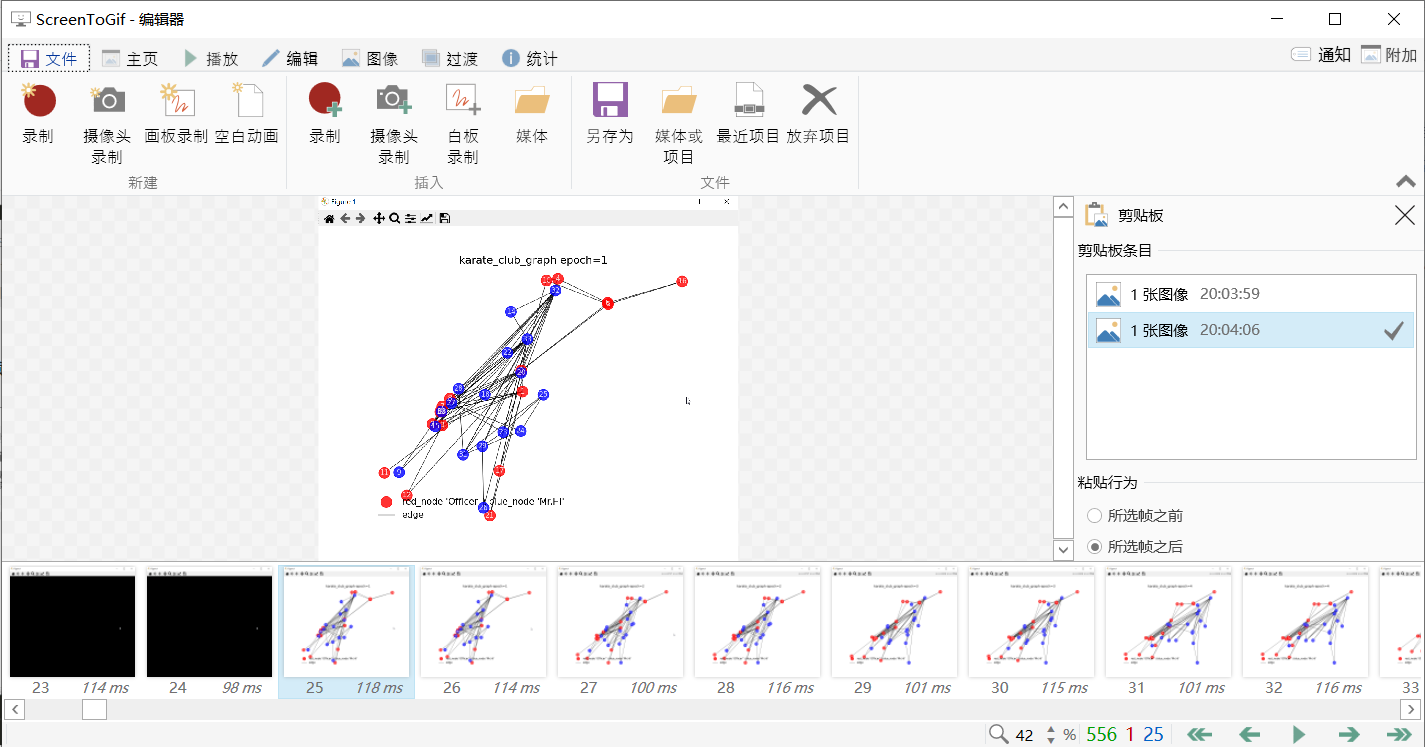Open the recent projects list
This screenshot has width=1425, height=747.
tap(747, 120)
